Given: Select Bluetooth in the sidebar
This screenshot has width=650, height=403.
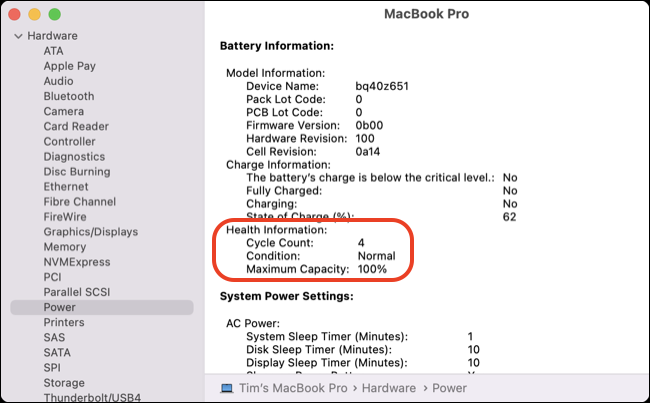Looking at the screenshot, I should coord(68,96).
